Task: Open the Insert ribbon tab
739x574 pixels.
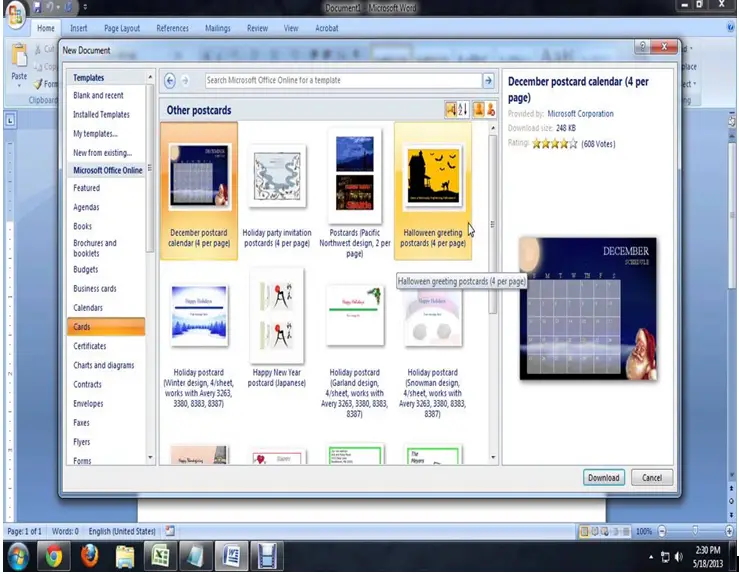Action: pyautogui.click(x=79, y=28)
